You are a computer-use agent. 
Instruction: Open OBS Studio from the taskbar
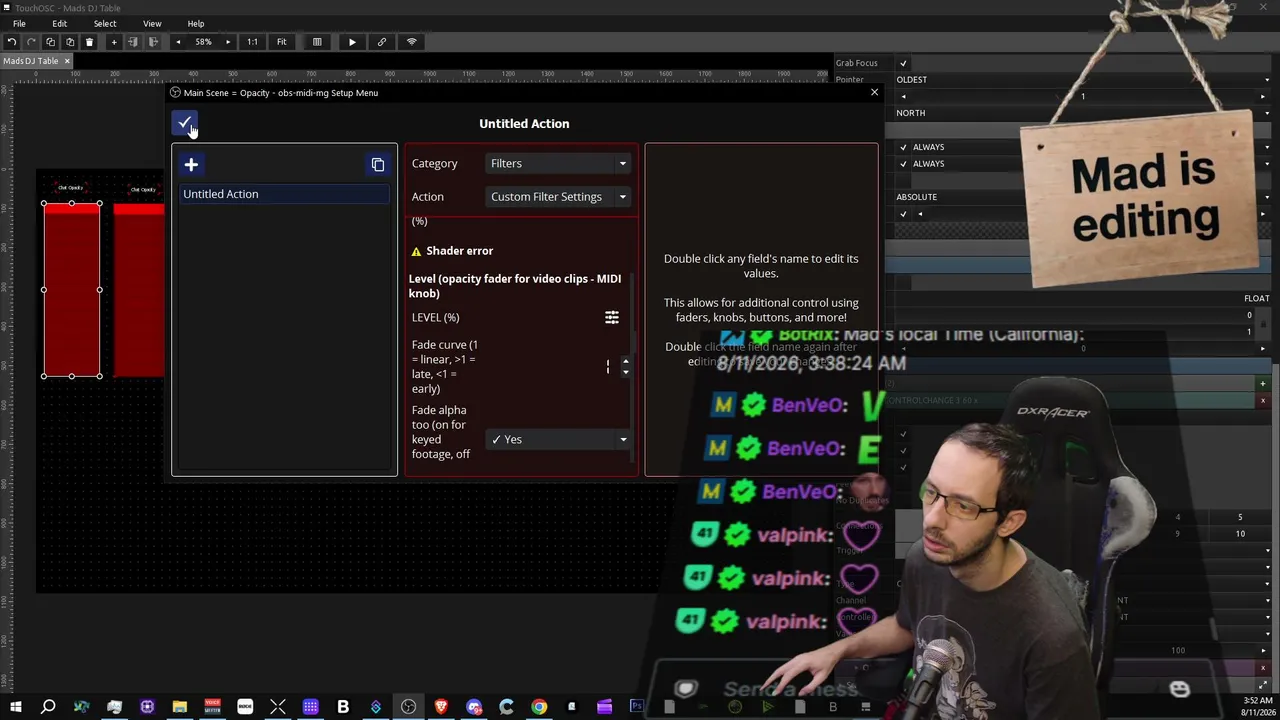pos(409,707)
